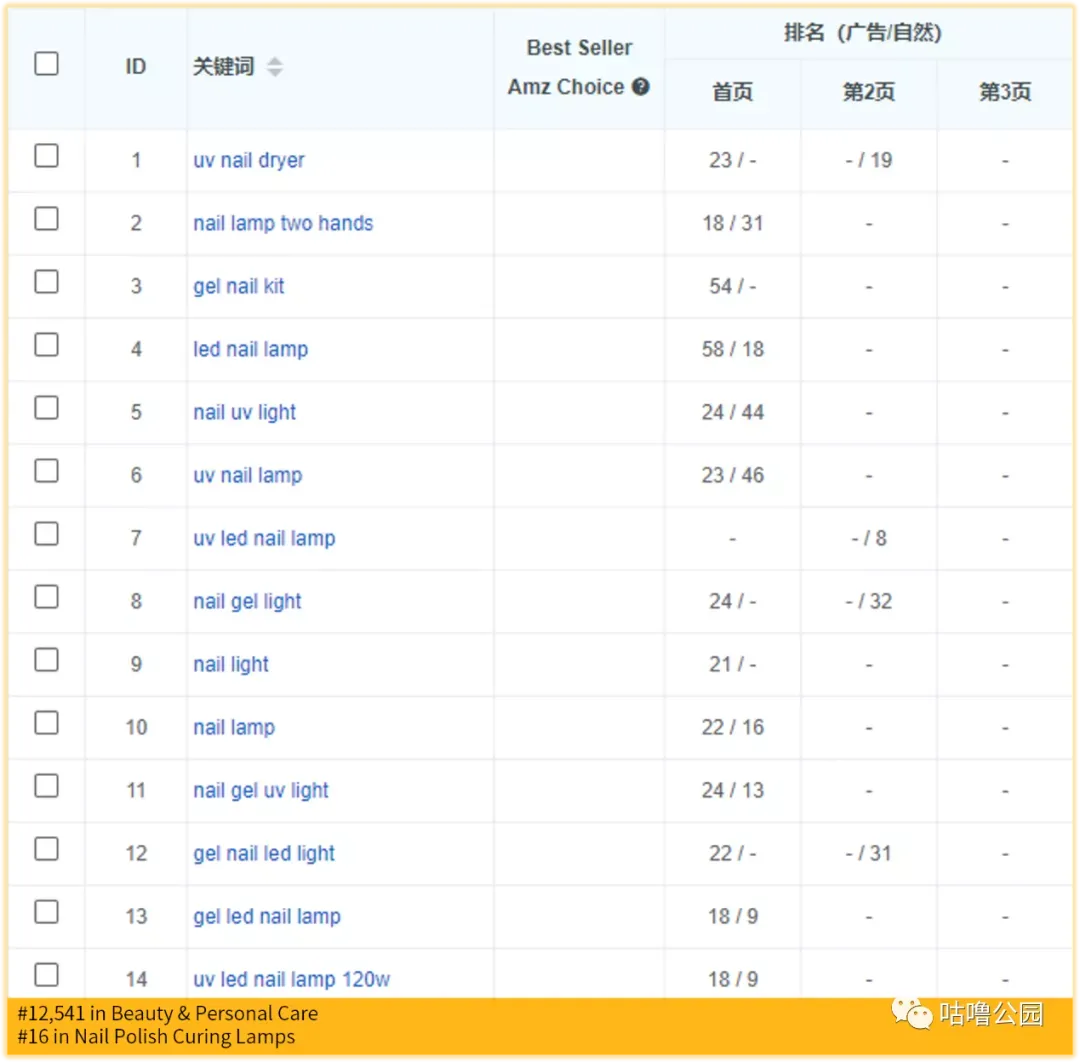Select the 24 / 13 rank cell
The height and width of the screenshot is (1062, 1080).
(x=732, y=791)
